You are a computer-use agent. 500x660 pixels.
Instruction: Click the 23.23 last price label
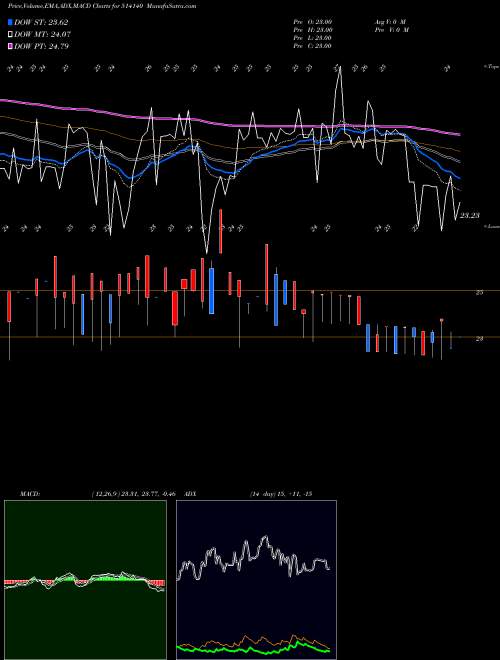(470, 216)
